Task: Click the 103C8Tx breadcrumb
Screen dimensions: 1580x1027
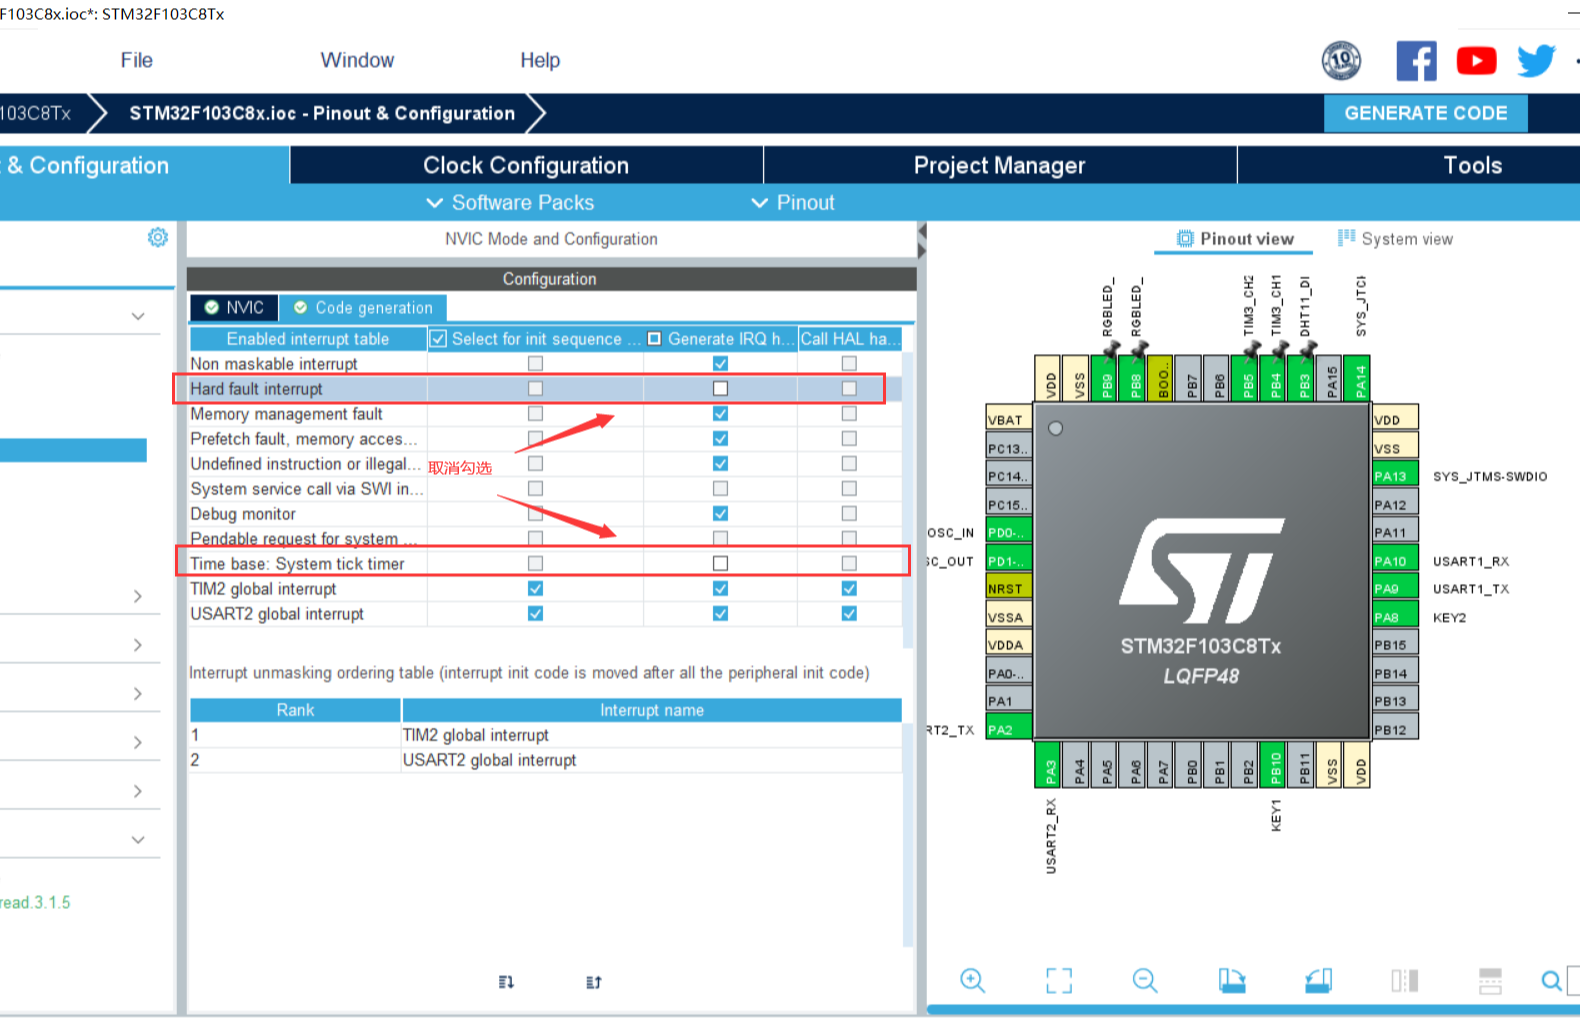Action: coord(36,113)
